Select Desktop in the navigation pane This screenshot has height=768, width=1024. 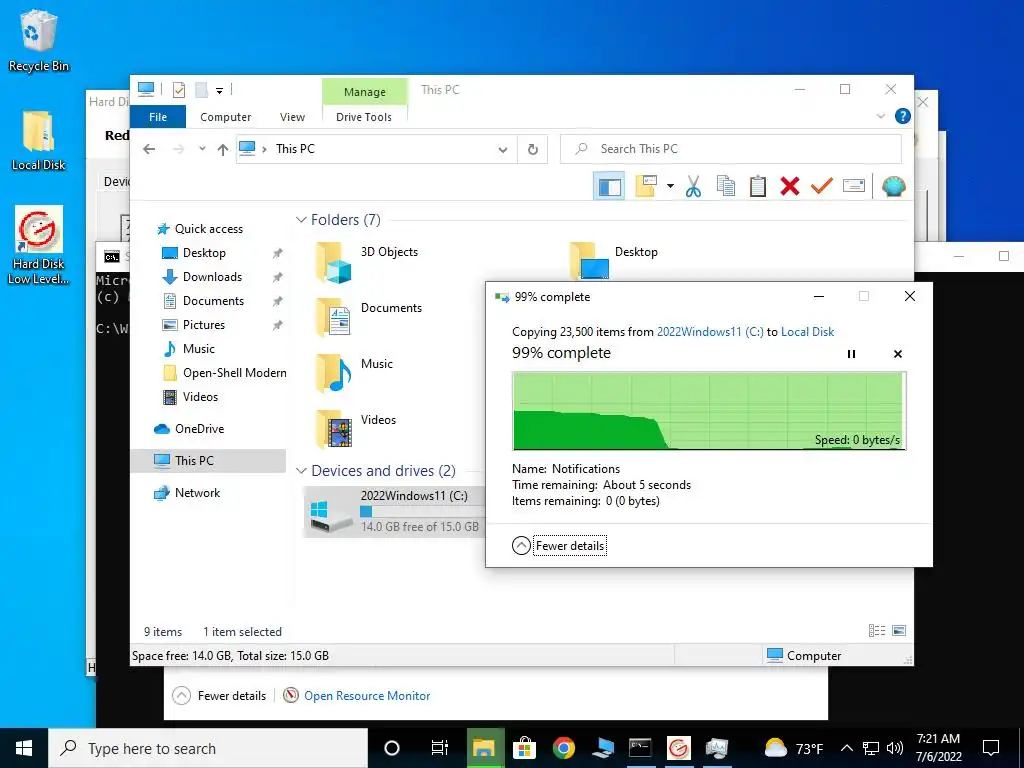(x=204, y=253)
